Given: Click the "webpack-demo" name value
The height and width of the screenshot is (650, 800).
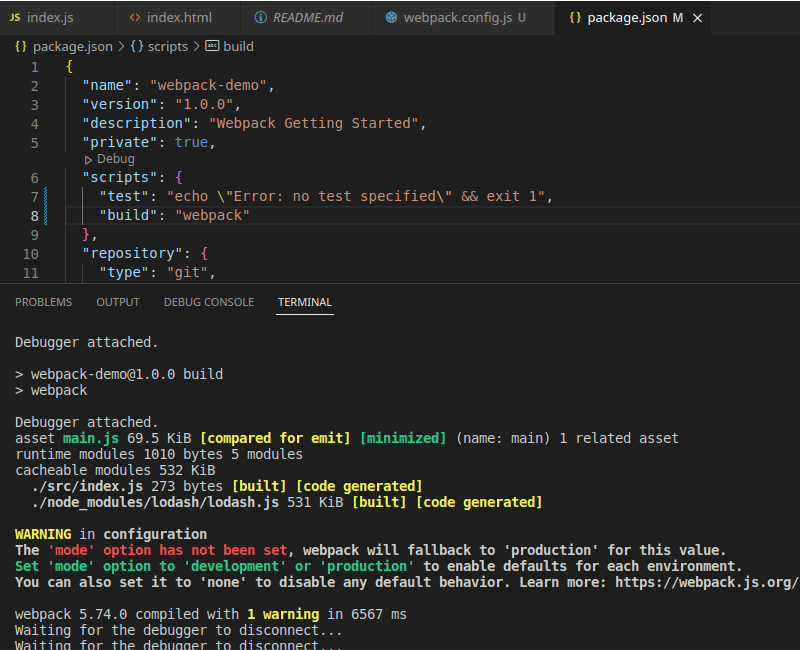Looking at the screenshot, I should coord(208,85).
